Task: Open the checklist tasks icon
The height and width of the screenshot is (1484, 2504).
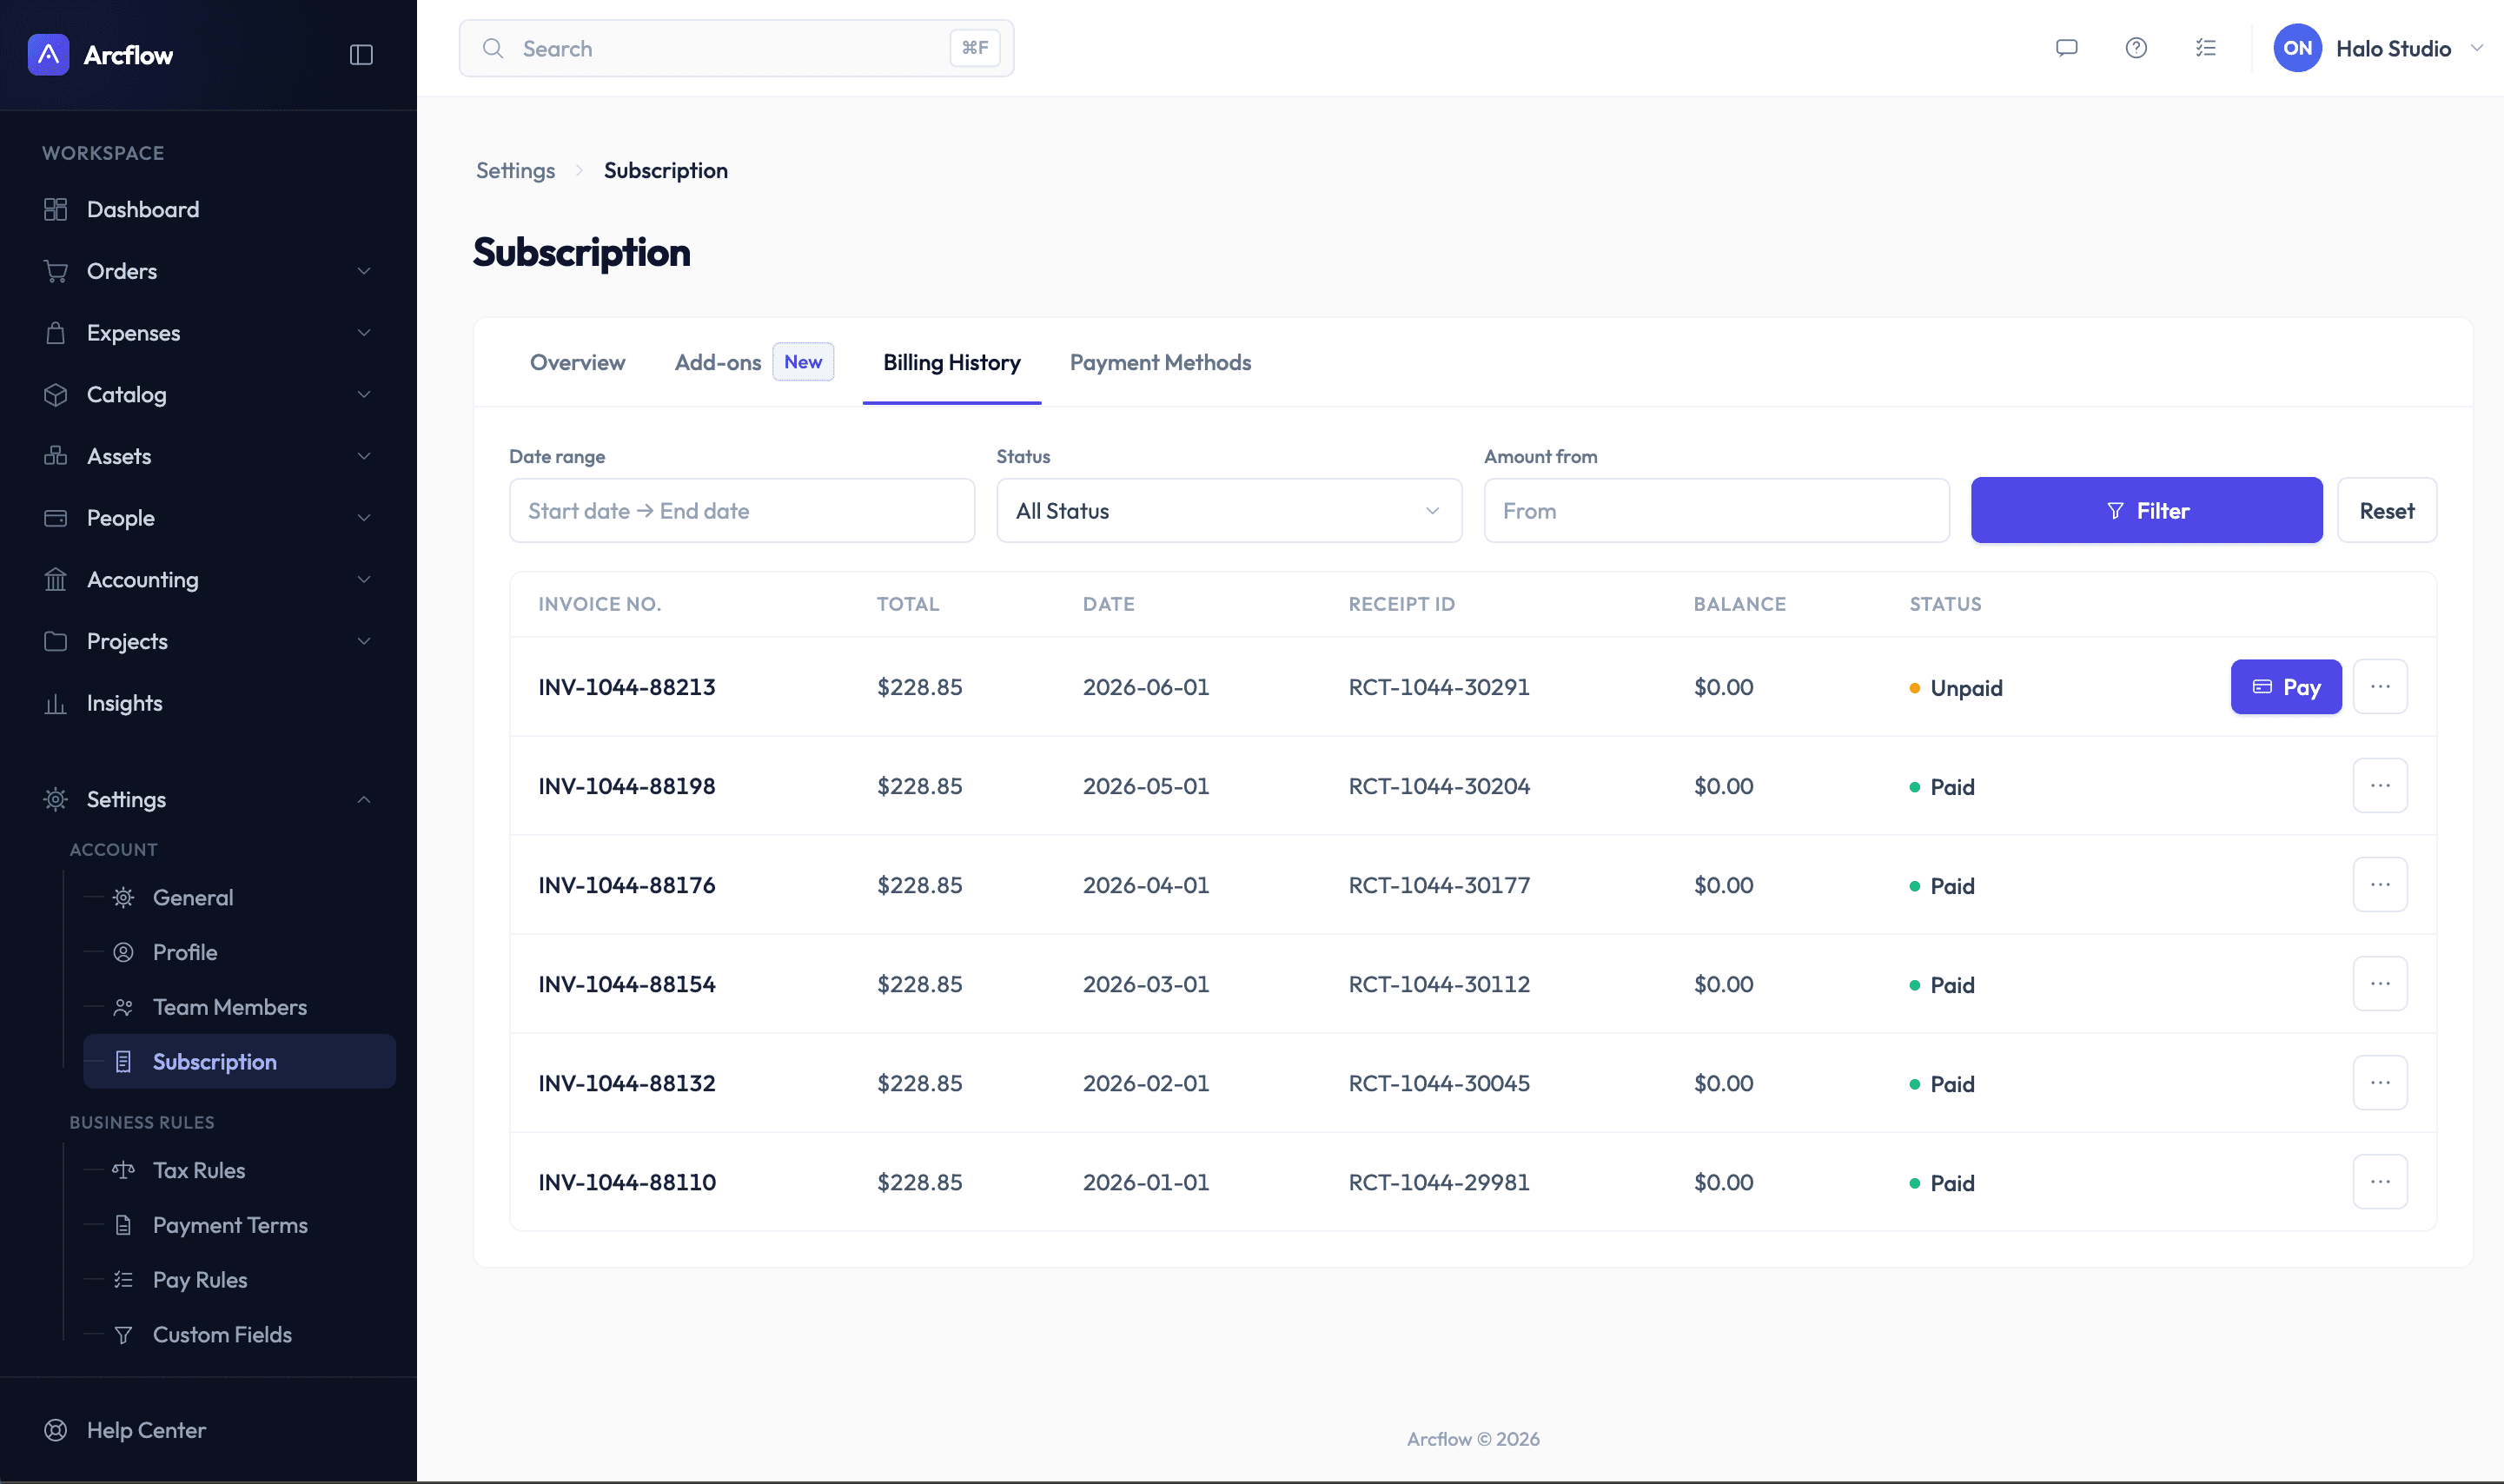Action: click(2206, 48)
